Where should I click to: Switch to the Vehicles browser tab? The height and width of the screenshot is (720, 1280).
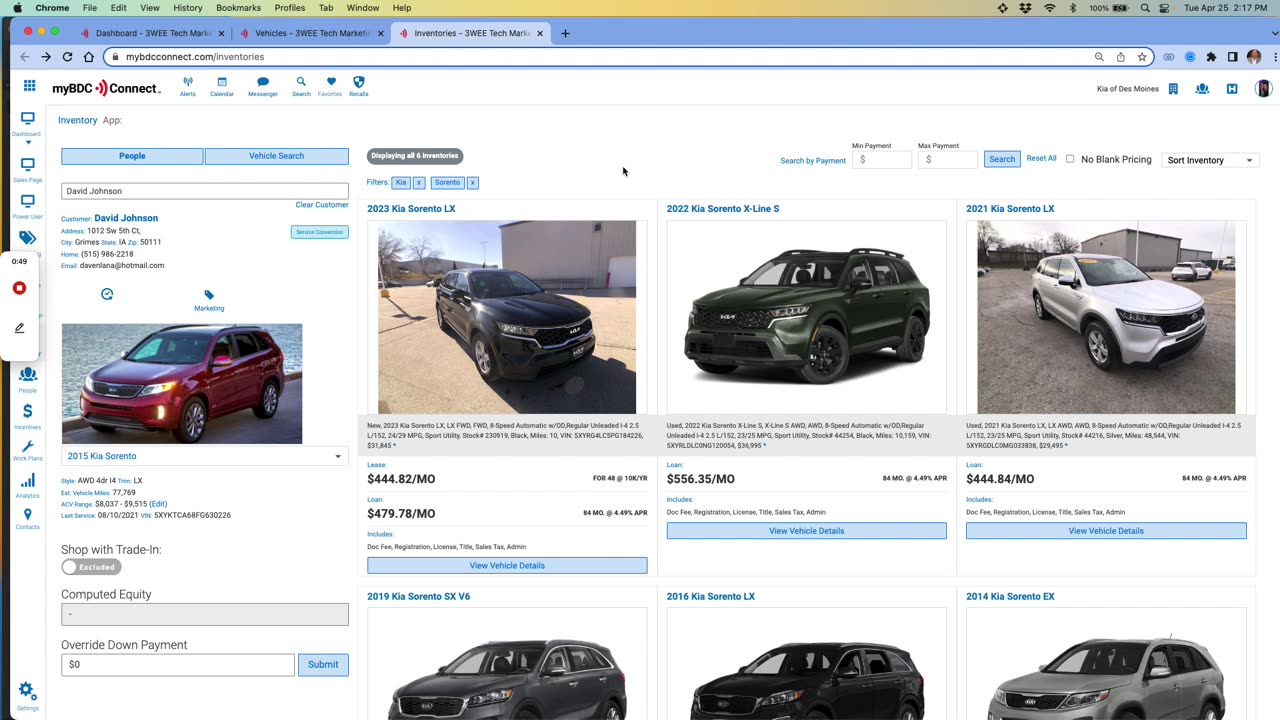tap(312, 33)
